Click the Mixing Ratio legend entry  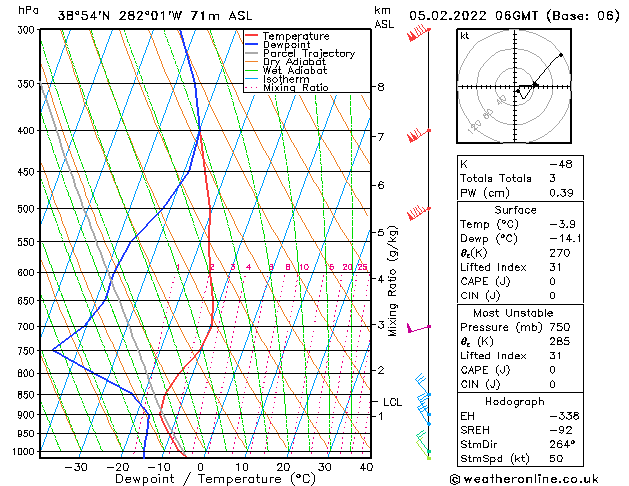pyautogui.click(x=286, y=88)
